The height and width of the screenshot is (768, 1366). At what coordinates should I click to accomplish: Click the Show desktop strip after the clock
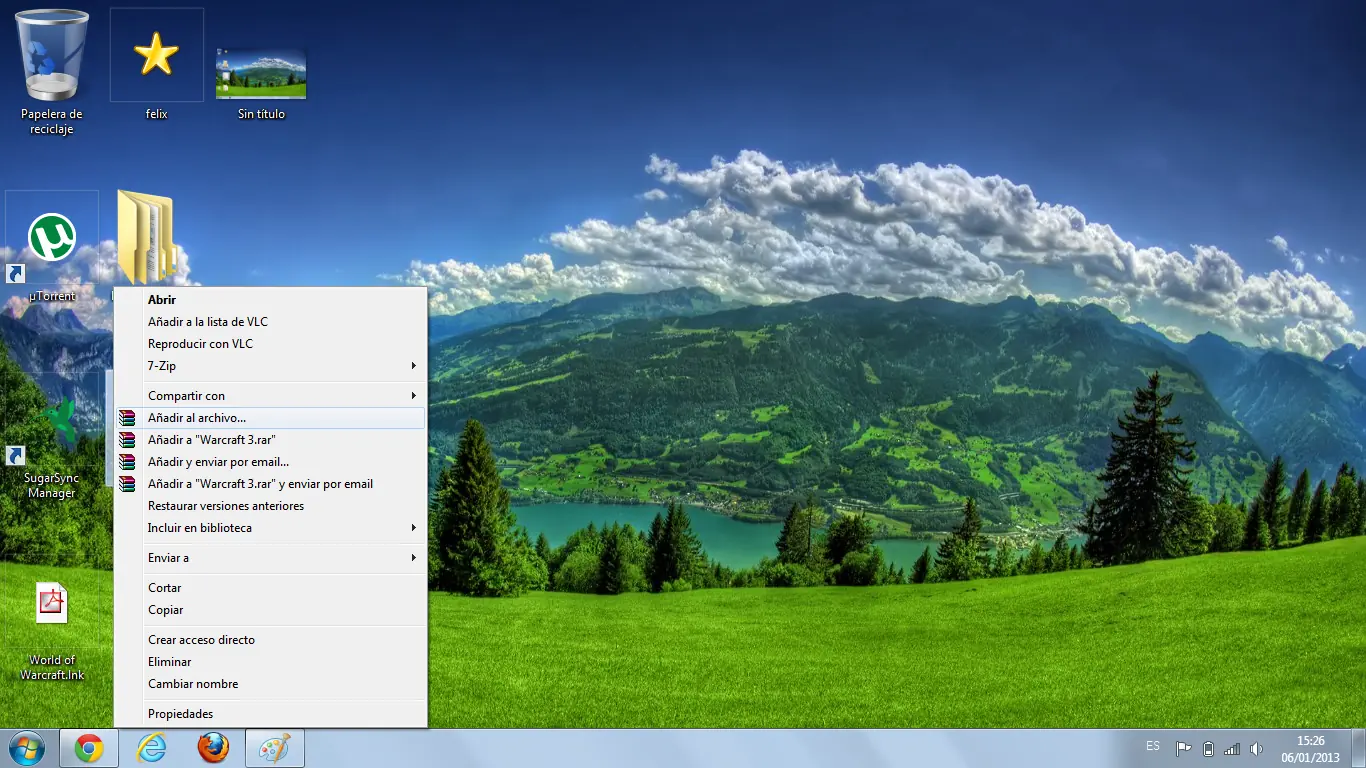(1358, 749)
